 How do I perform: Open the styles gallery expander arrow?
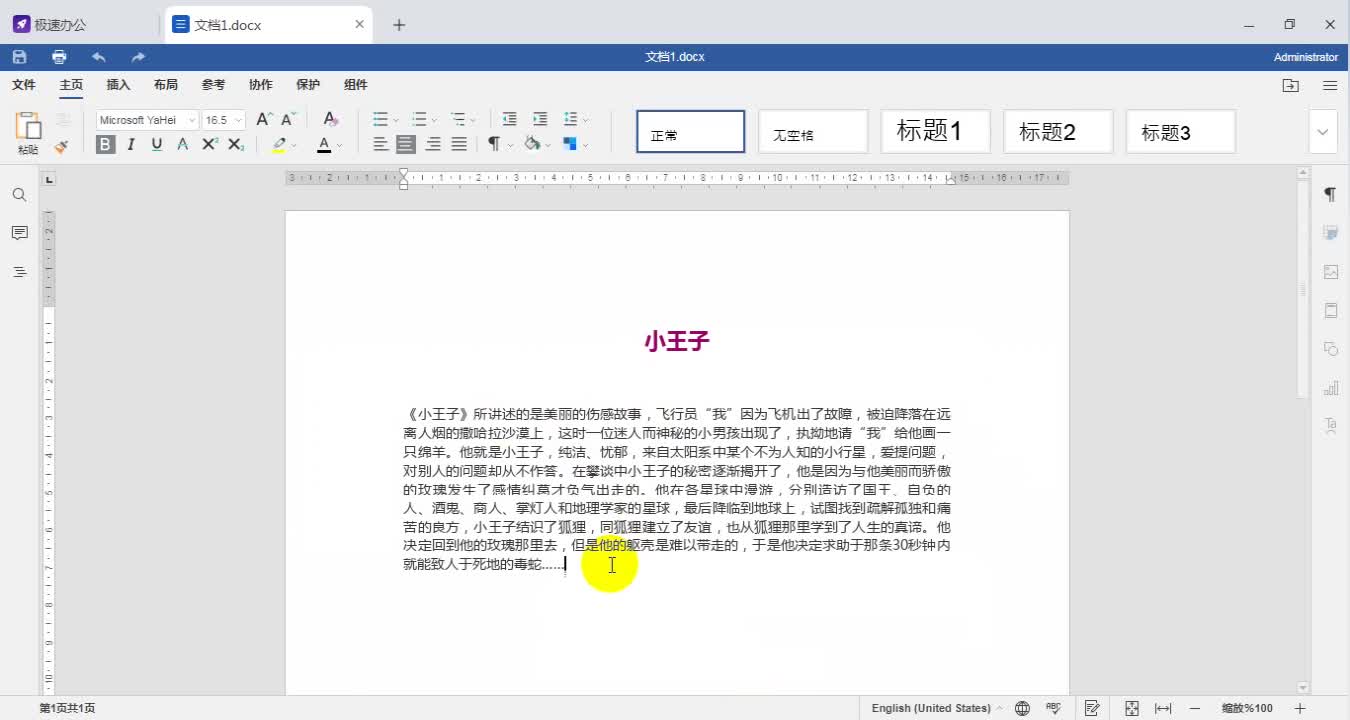point(1322,131)
